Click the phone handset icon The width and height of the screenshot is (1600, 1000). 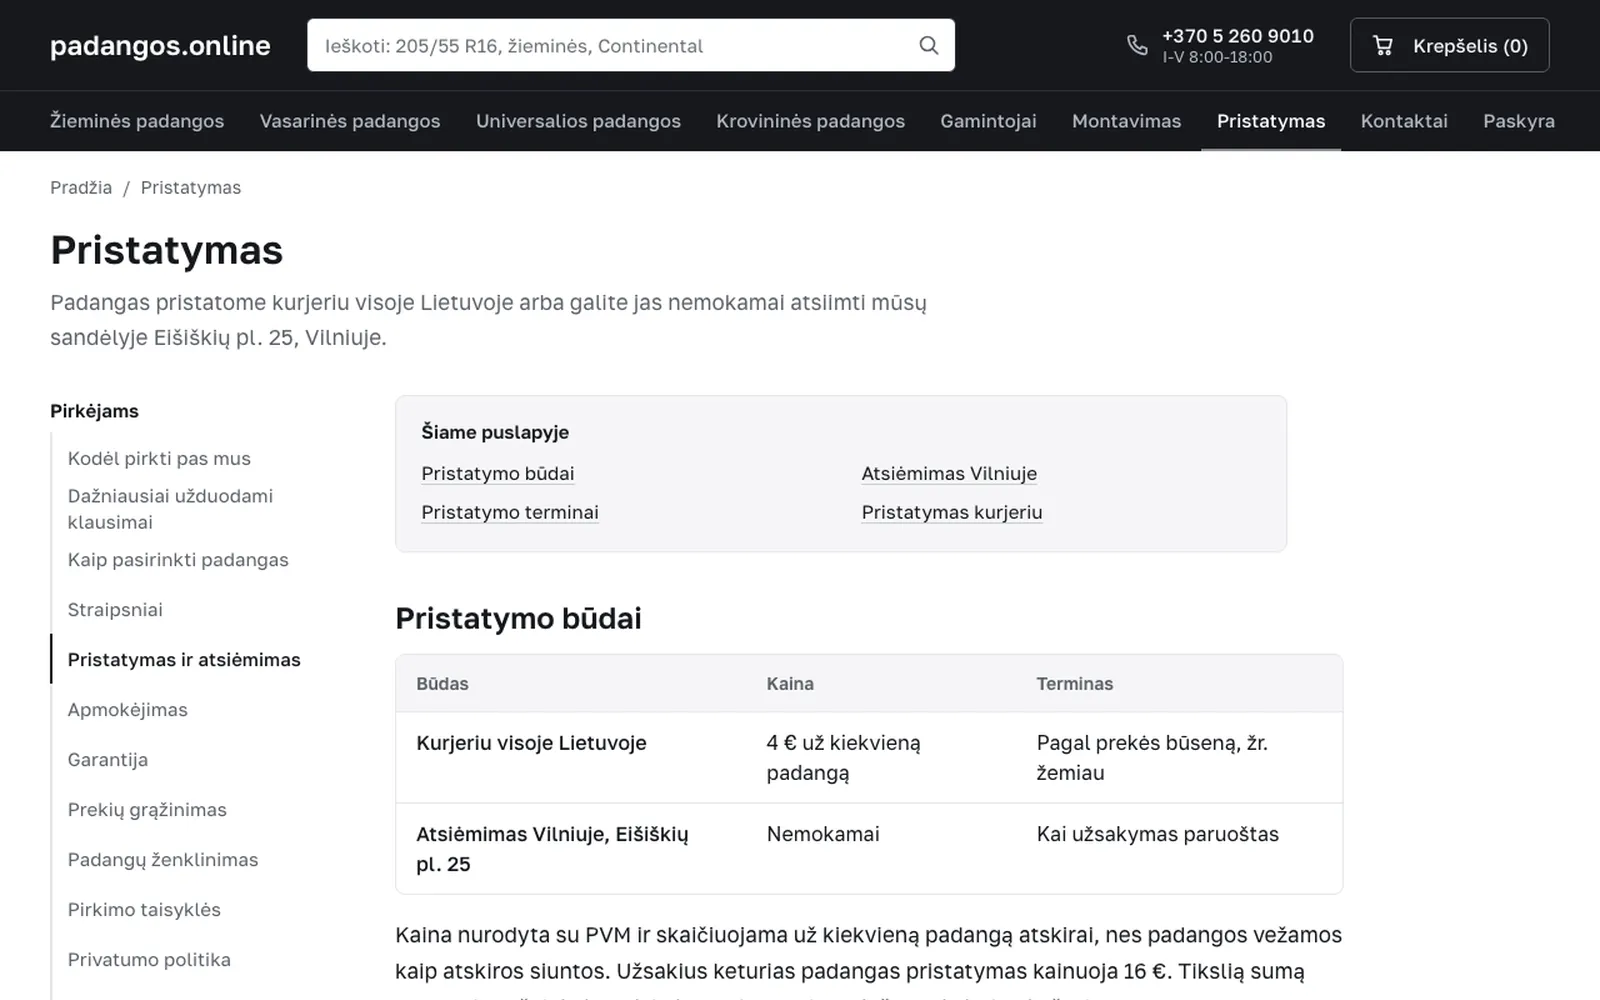(x=1137, y=45)
